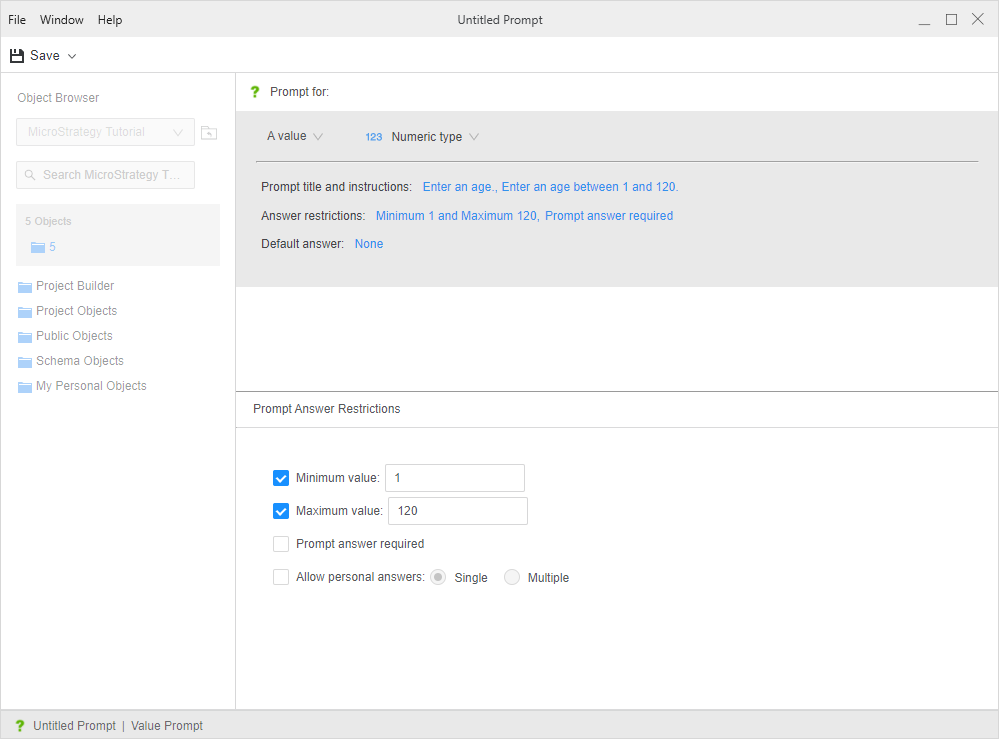Click the Save floppy disk icon
The image size is (999, 739).
pyautogui.click(x=17, y=56)
